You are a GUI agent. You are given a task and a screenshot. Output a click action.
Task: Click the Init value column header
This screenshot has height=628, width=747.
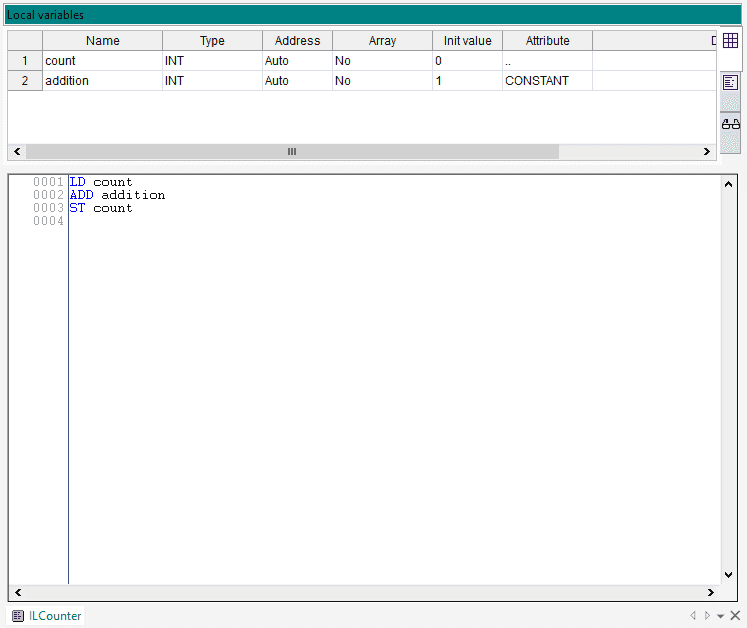click(x=467, y=41)
